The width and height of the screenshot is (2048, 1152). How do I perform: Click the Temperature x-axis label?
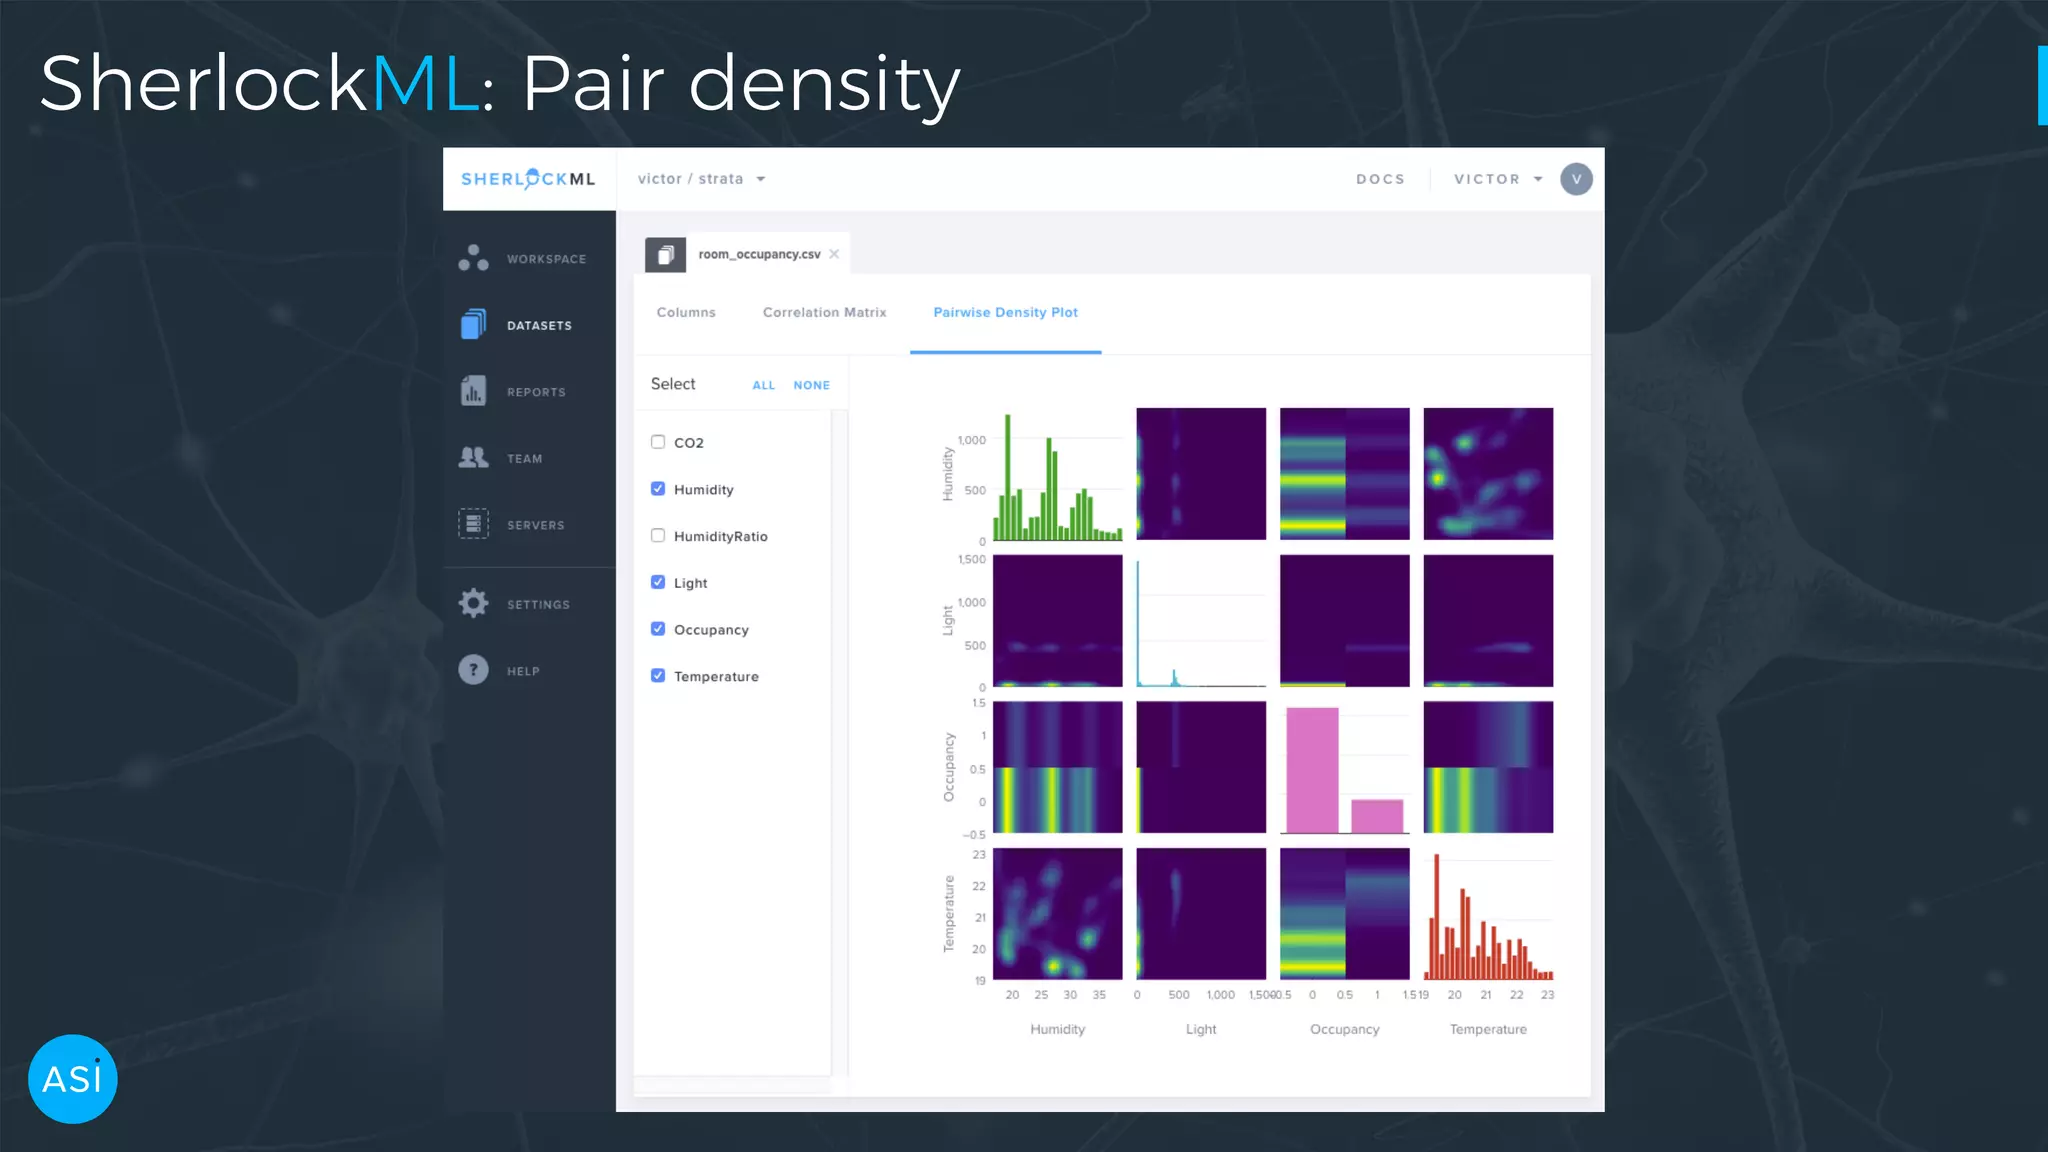click(1488, 1029)
